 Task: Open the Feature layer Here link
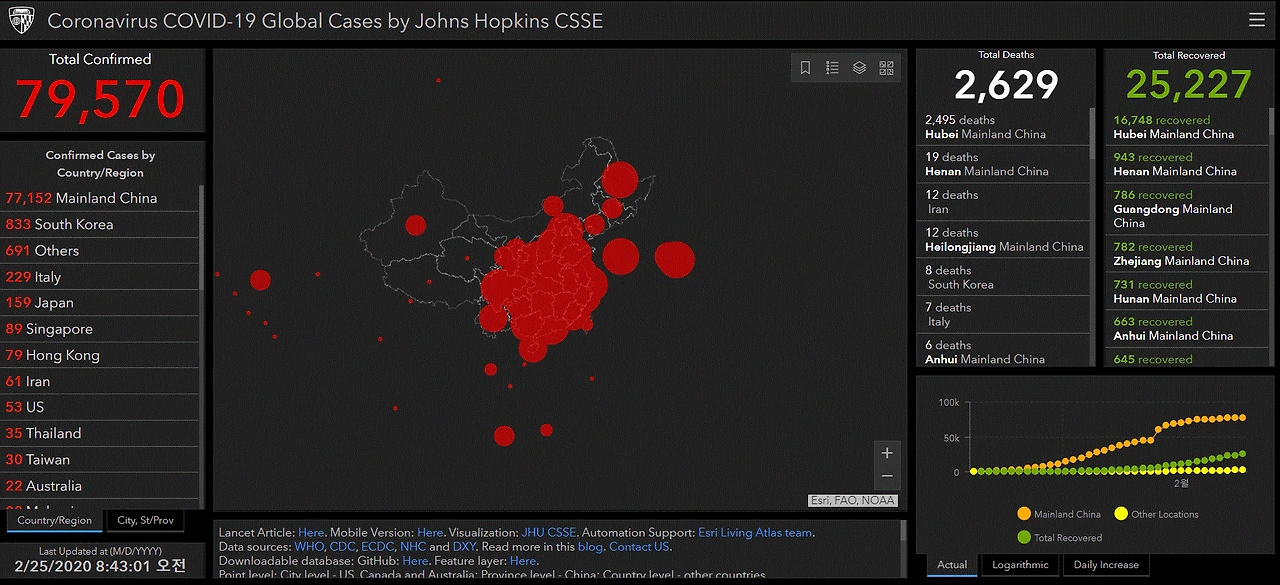(522, 561)
